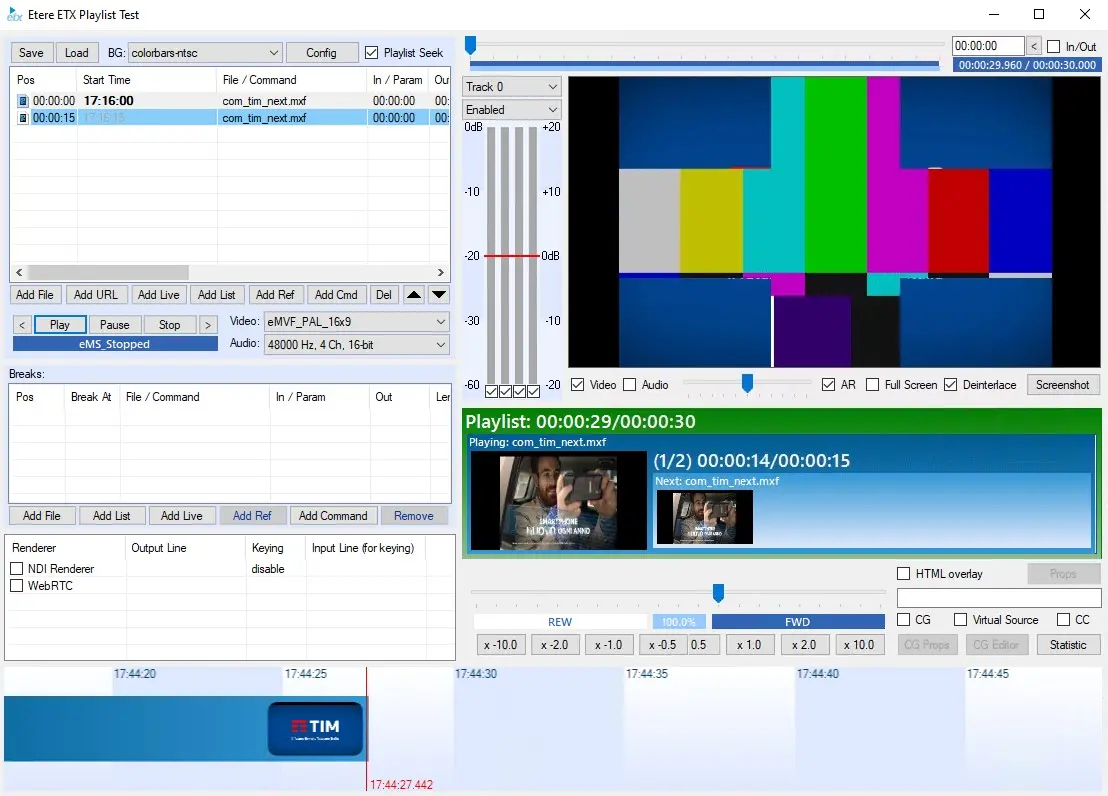Click the move item down arrow button
1108x796 pixels.
click(x=439, y=295)
